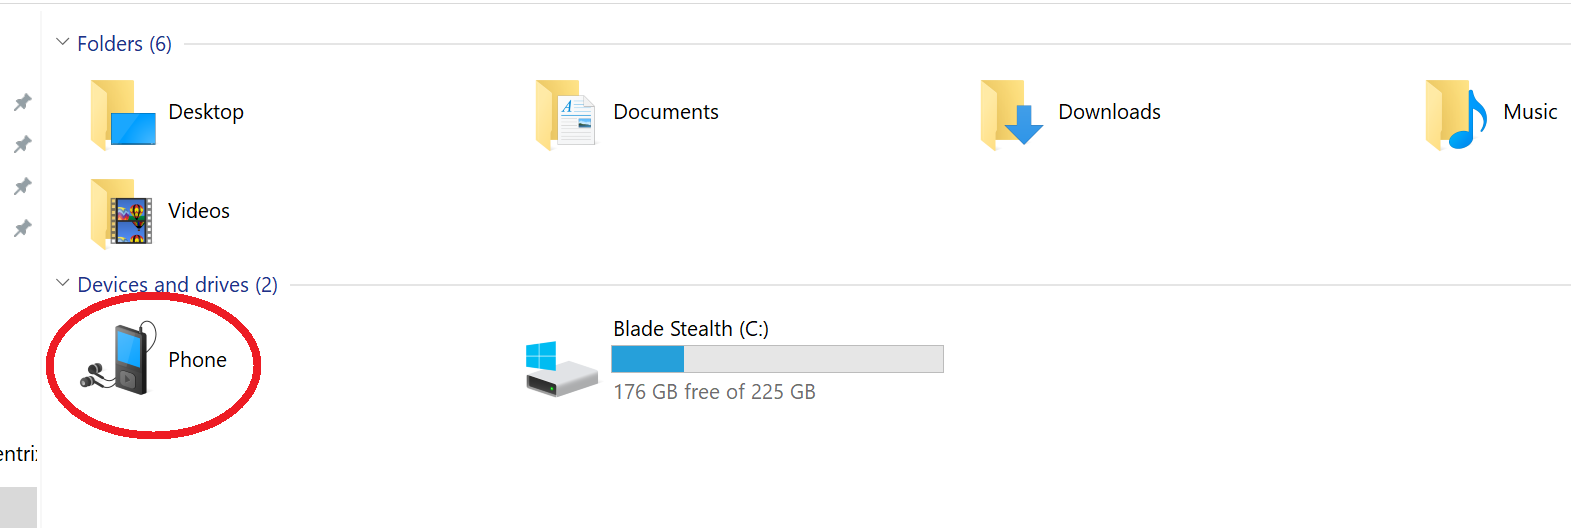
Task: Click the Documents text label
Action: [666, 112]
